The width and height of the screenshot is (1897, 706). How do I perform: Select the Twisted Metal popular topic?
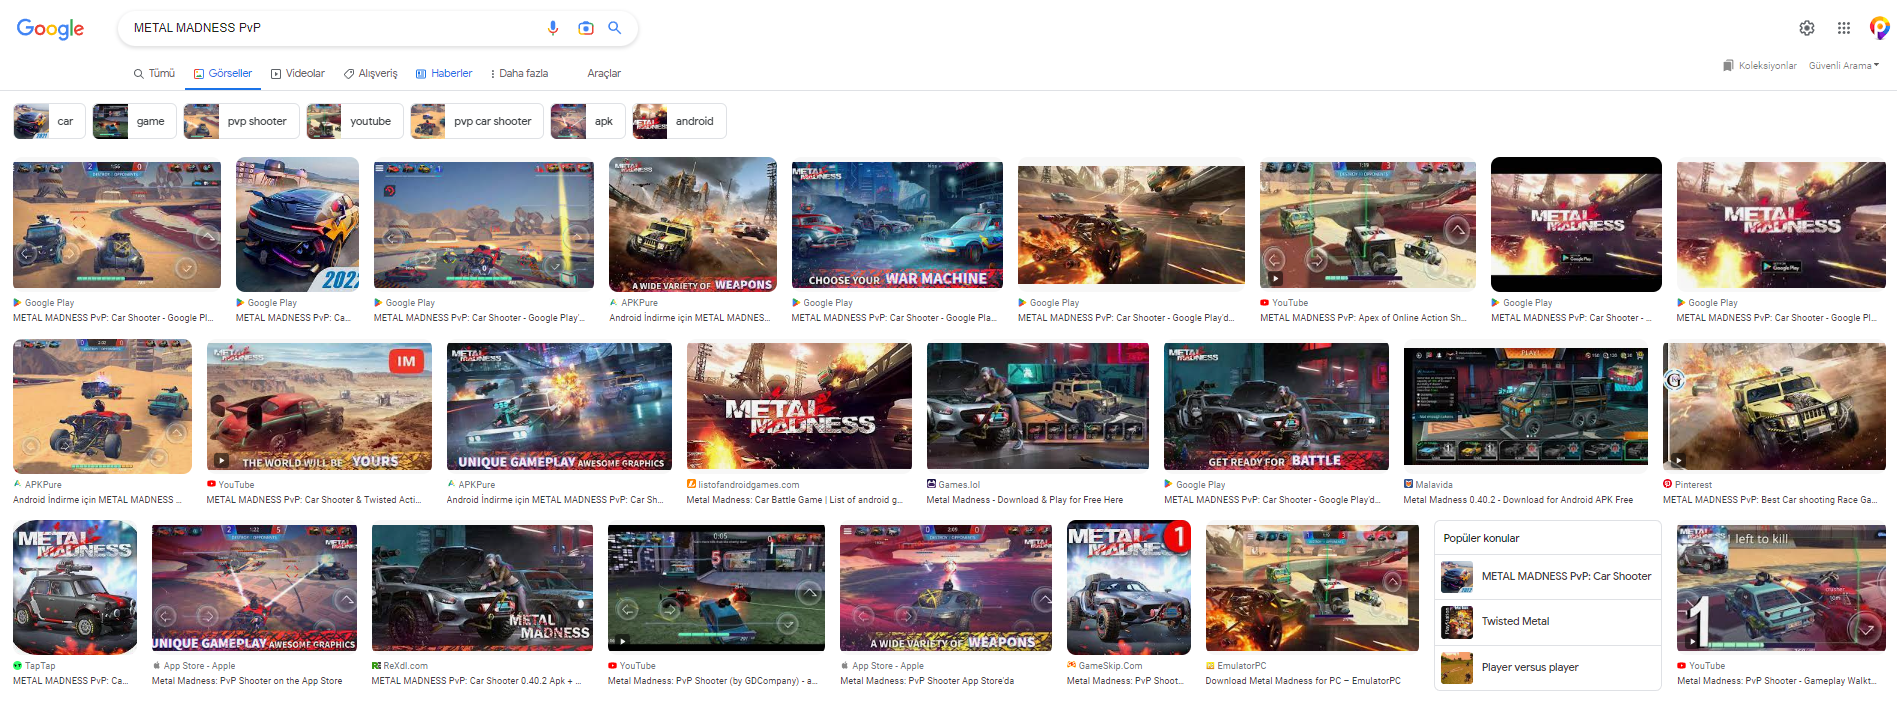[1548, 622]
